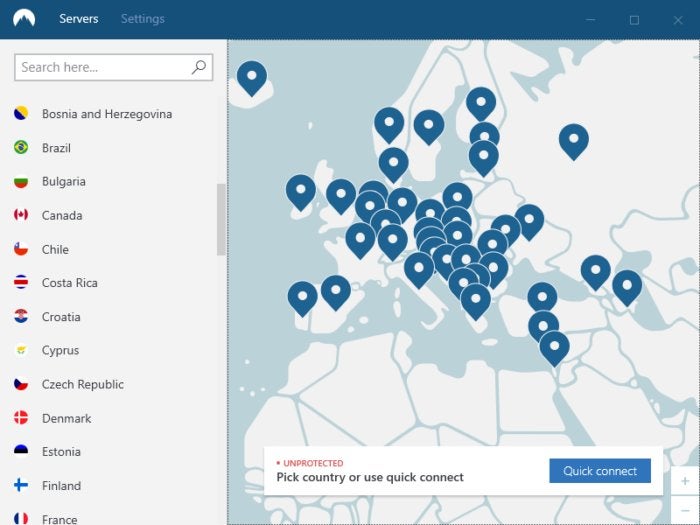Pick Chile from the country list
700x525 pixels.
click(x=55, y=250)
